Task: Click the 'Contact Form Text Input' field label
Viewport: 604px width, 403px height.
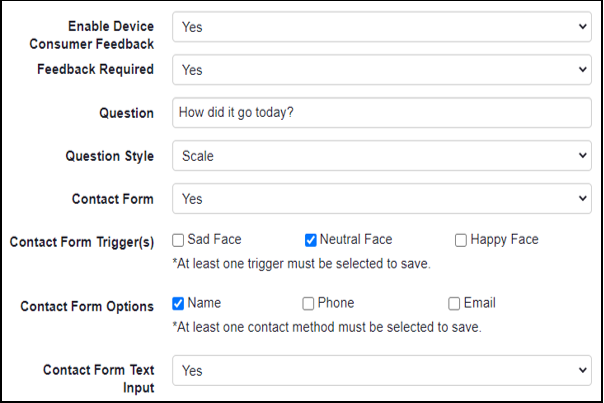Action: tap(98, 378)
